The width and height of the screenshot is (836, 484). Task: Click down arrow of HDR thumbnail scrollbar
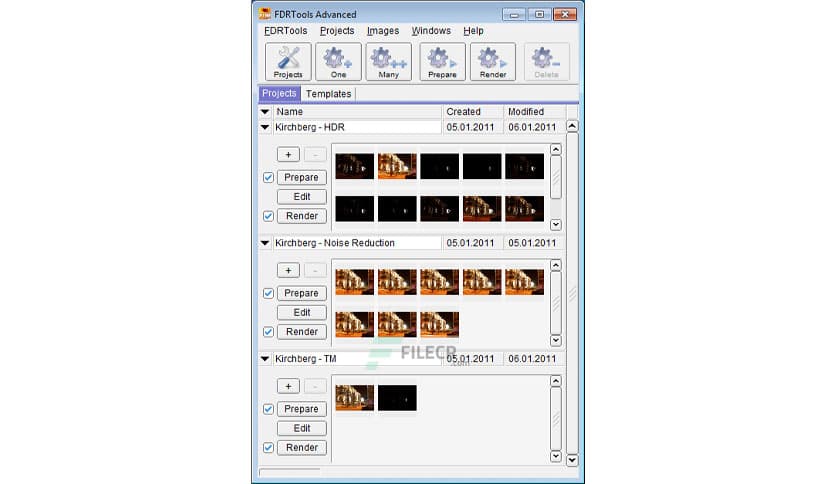(x=556, y=224)
